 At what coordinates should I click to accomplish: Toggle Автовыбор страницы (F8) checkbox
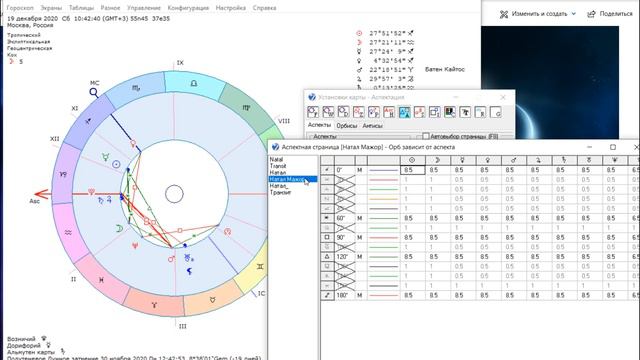(426, 136)
